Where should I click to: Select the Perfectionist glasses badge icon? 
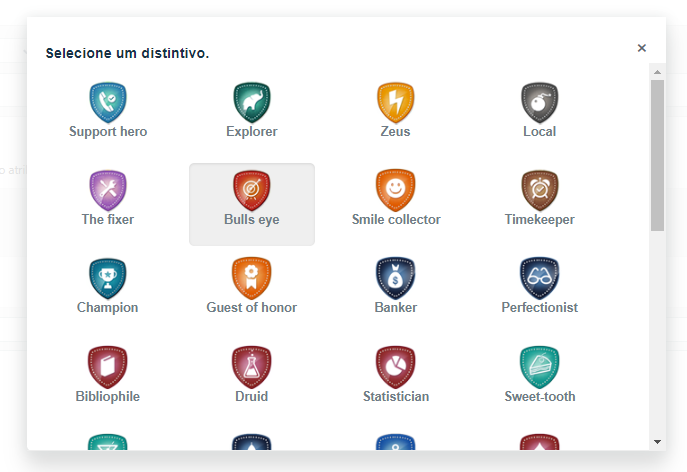[x=539, y=278]
